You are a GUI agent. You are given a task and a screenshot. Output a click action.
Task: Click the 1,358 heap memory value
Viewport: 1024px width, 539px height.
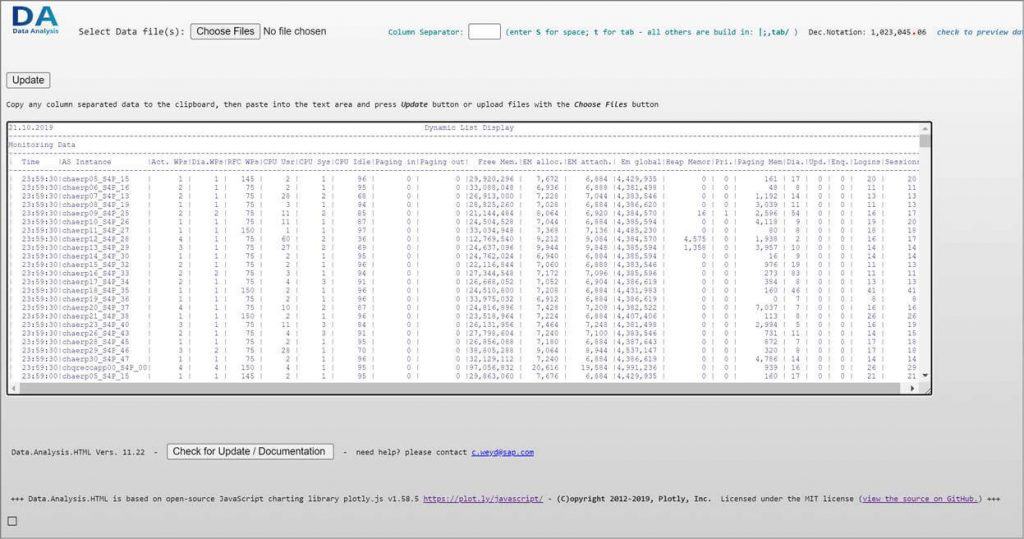coord(695,248)
